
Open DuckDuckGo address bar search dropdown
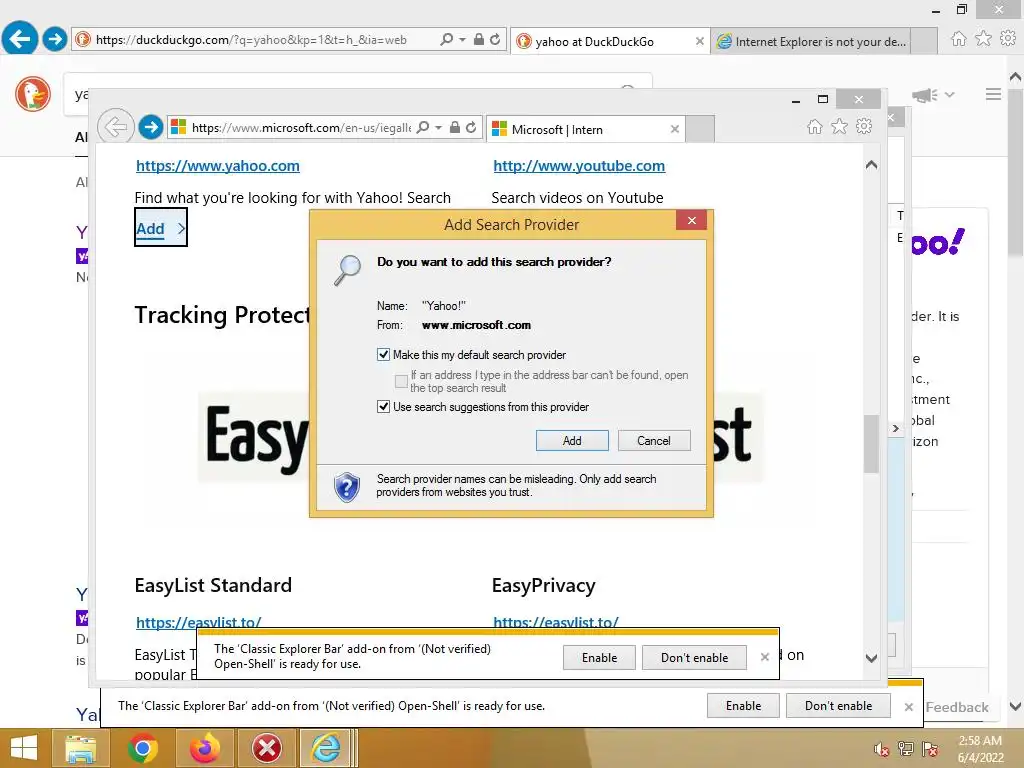coord(462,39)
